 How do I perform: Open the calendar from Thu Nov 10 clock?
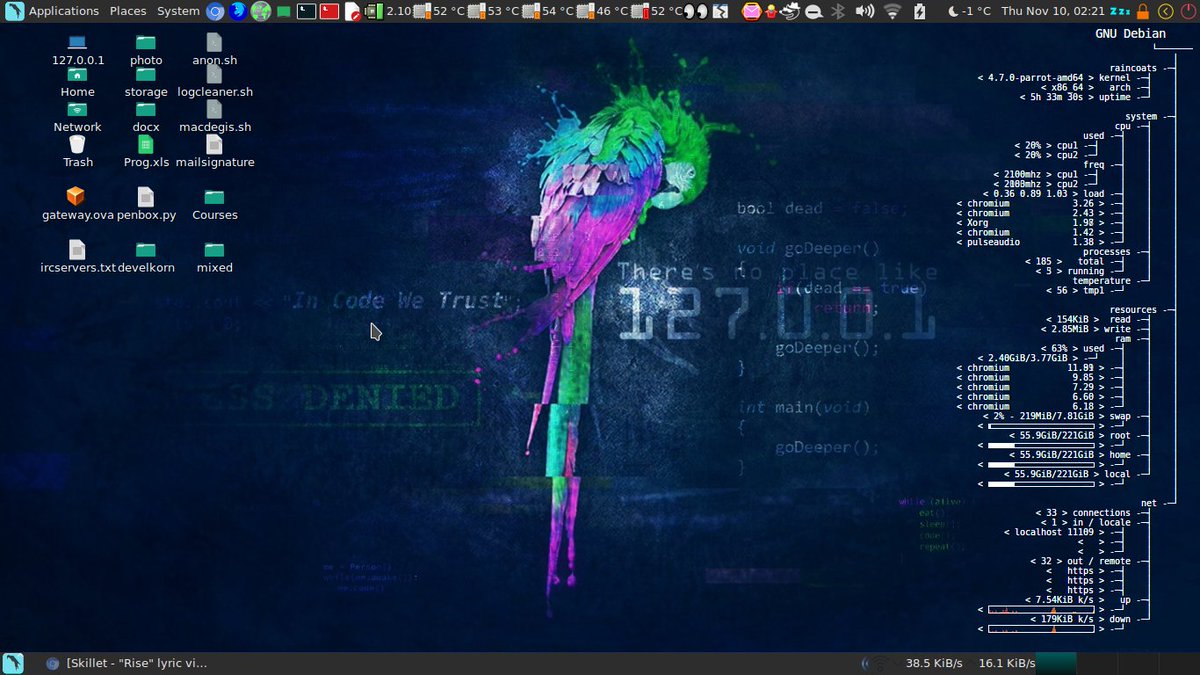point(1053,11)
